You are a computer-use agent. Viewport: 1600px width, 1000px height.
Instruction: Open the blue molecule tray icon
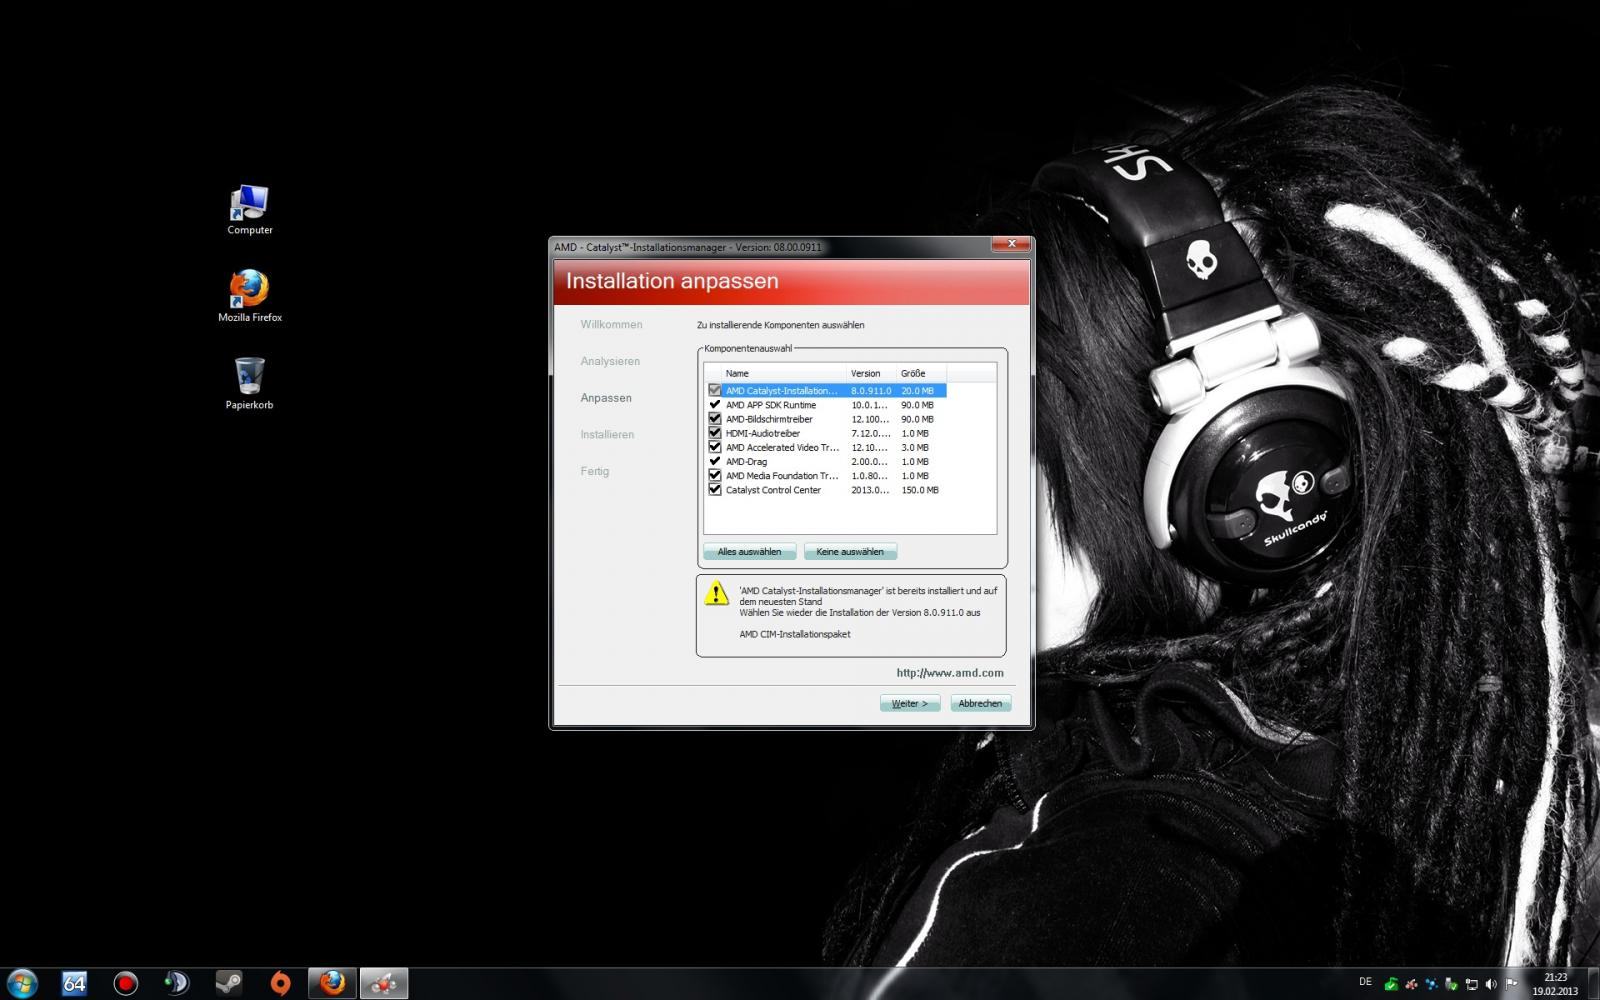pos(1431,984)
